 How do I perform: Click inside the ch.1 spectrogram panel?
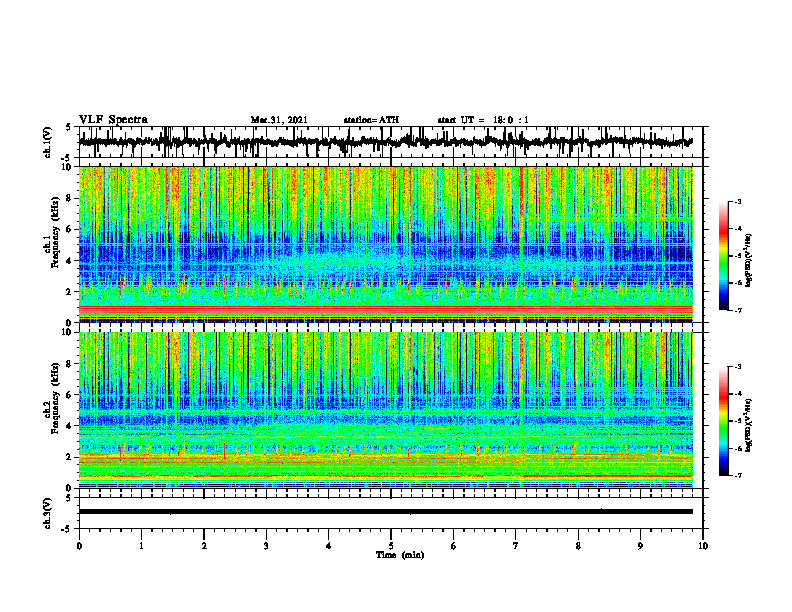(385, 244)
